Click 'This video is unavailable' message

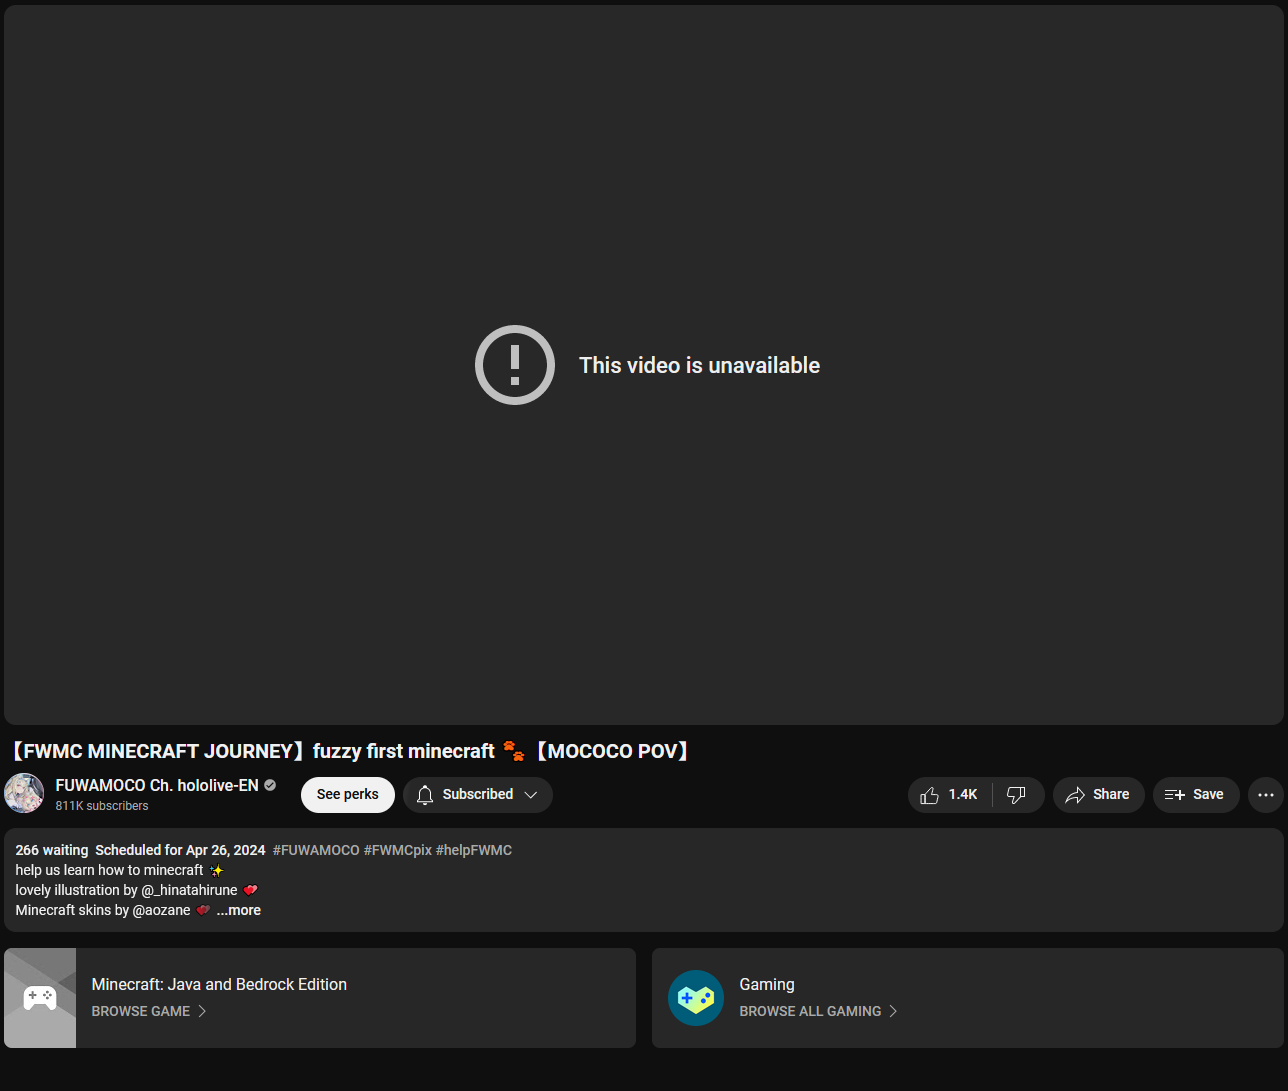point(700,366)
